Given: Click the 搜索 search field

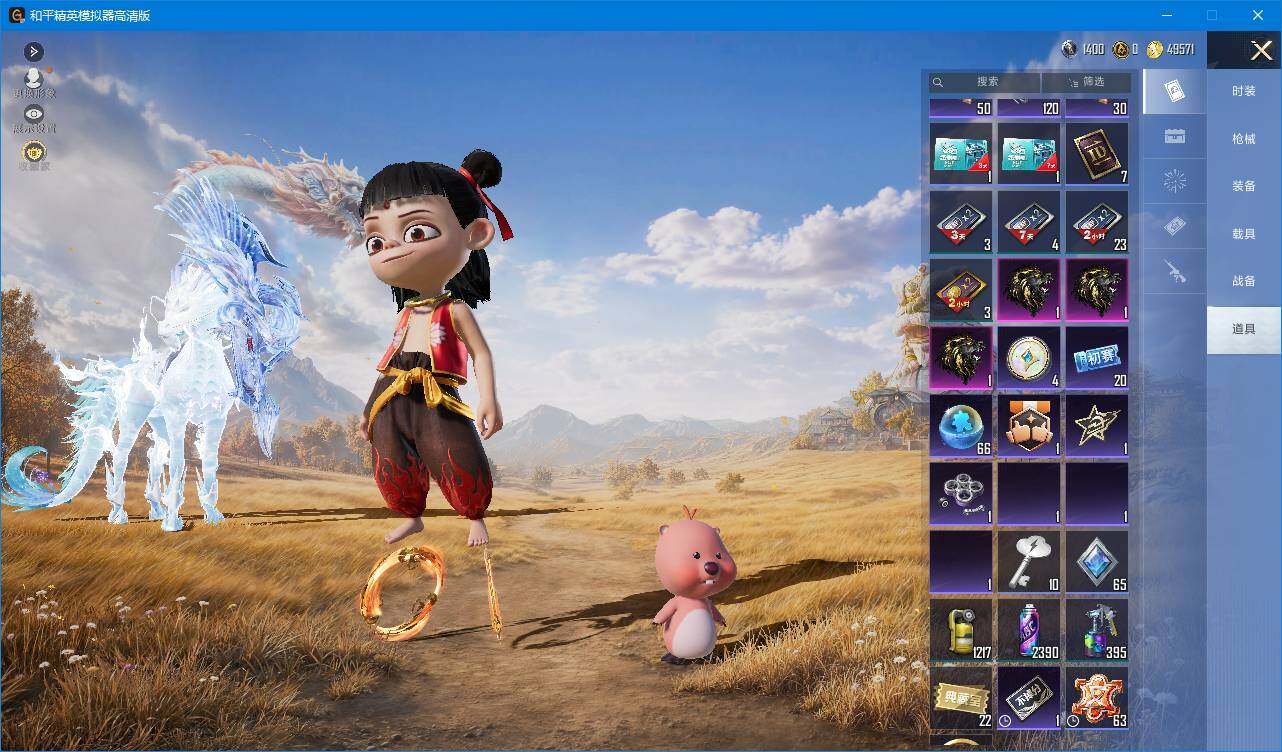Looking at the screenshot, I should pyautogui.click(x=985, y=82).
